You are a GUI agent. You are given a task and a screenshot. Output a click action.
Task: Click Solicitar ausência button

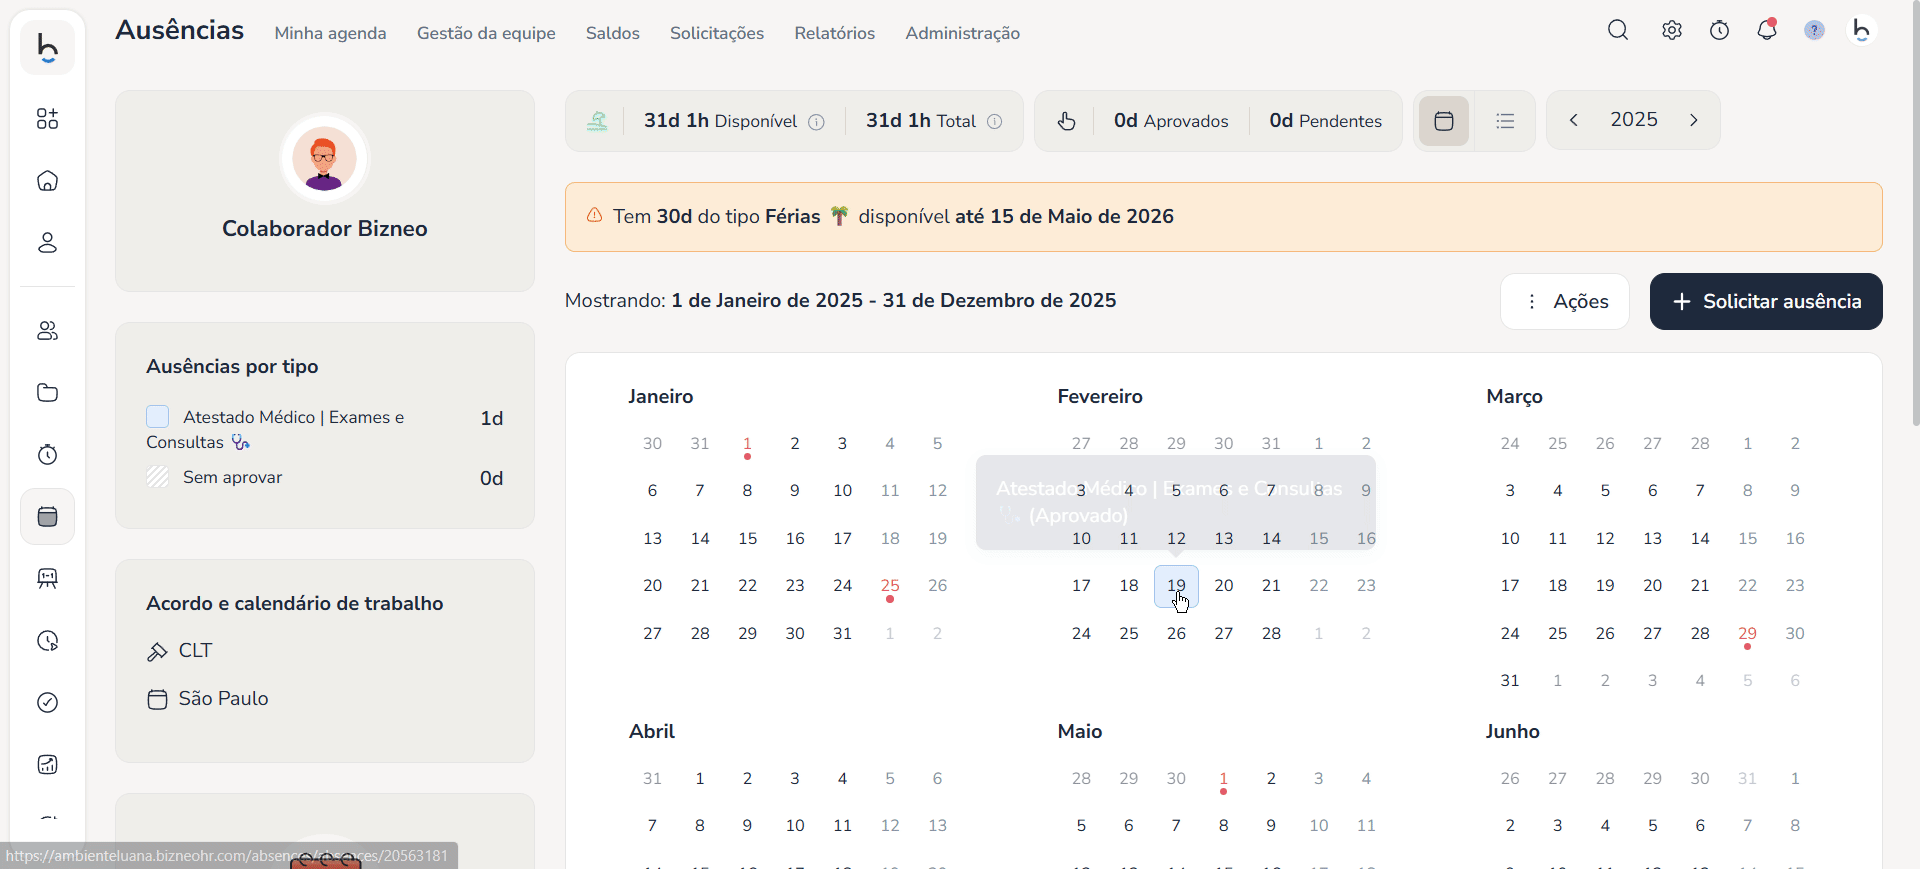pos(1766,301)
